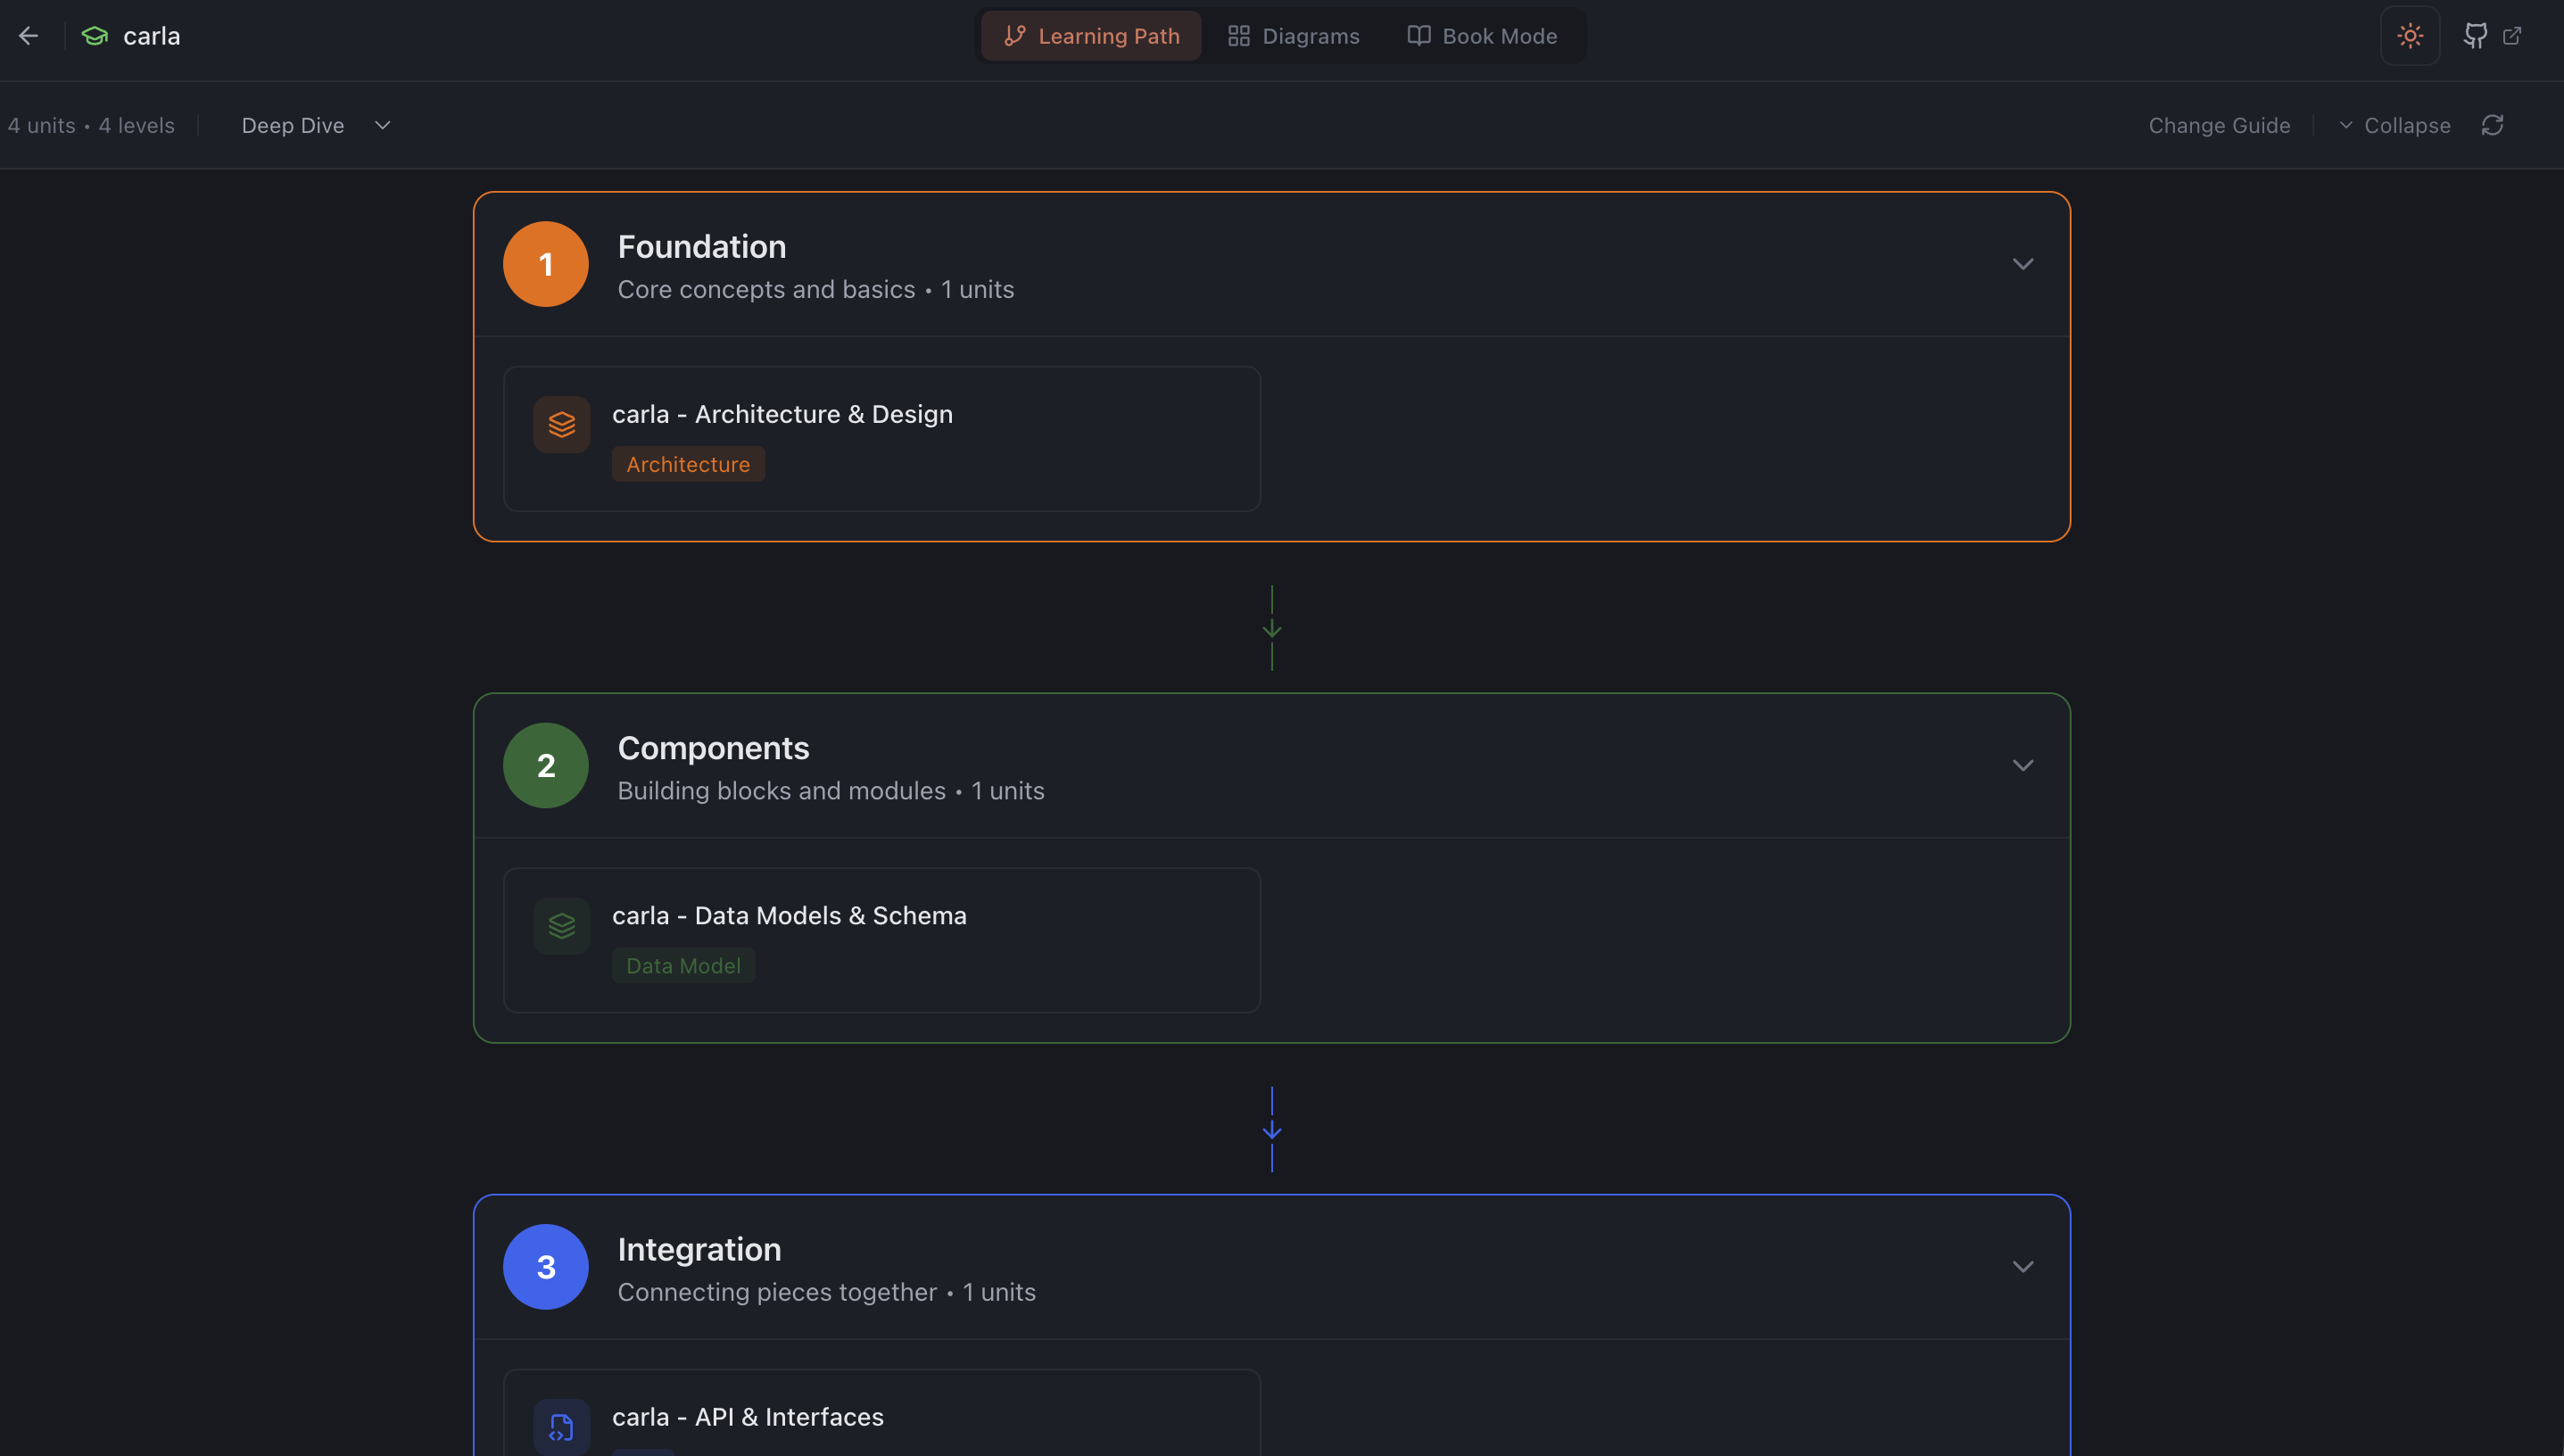
Task: Click the back arrow next to carla
Action: pyautogui.click(x=28, y=35)
